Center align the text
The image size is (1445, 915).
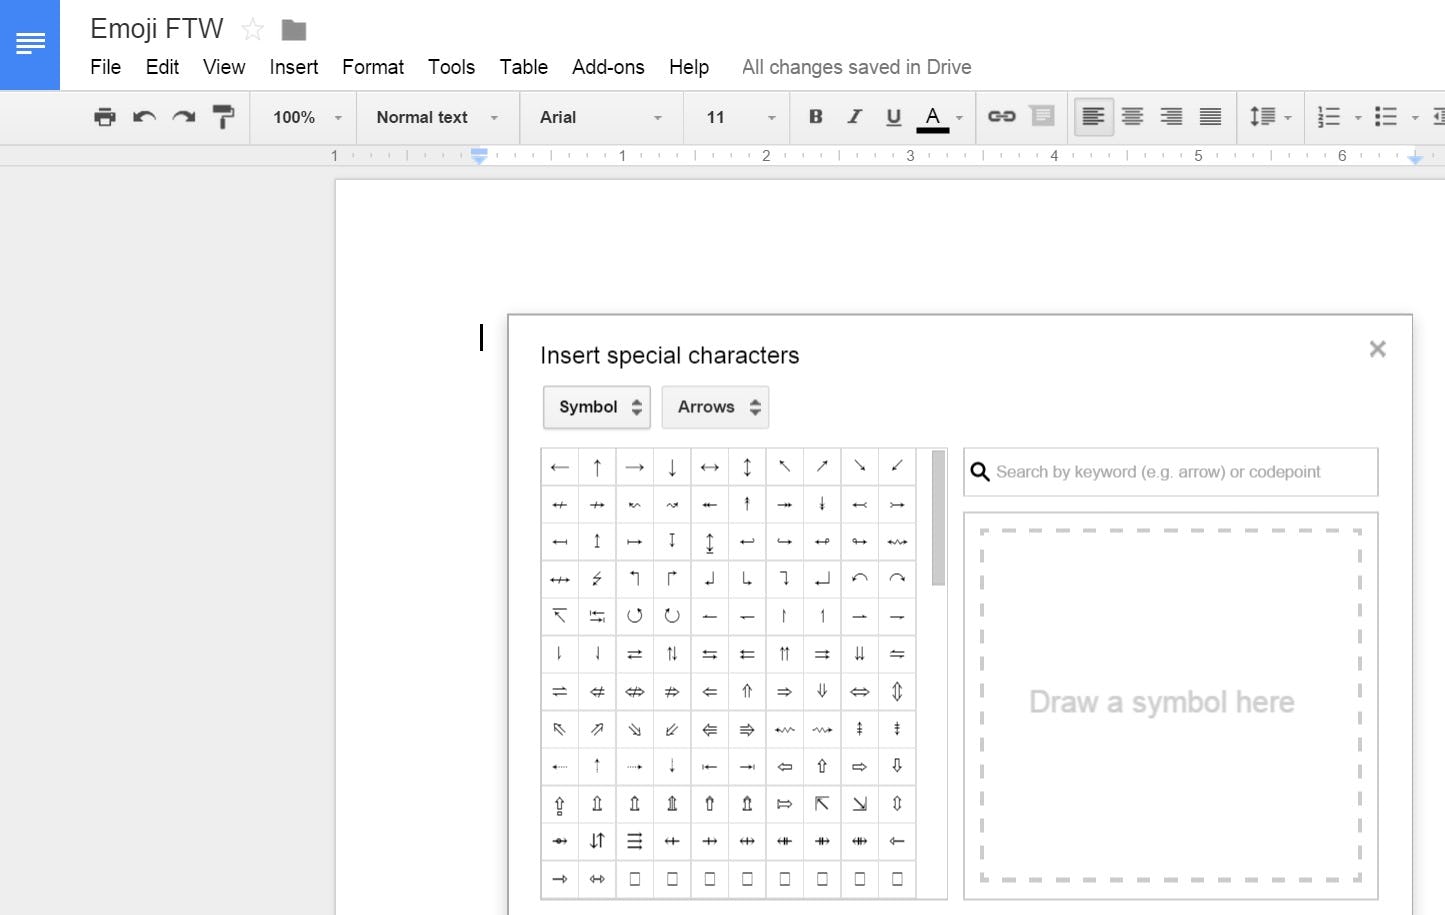point(1132,117)
